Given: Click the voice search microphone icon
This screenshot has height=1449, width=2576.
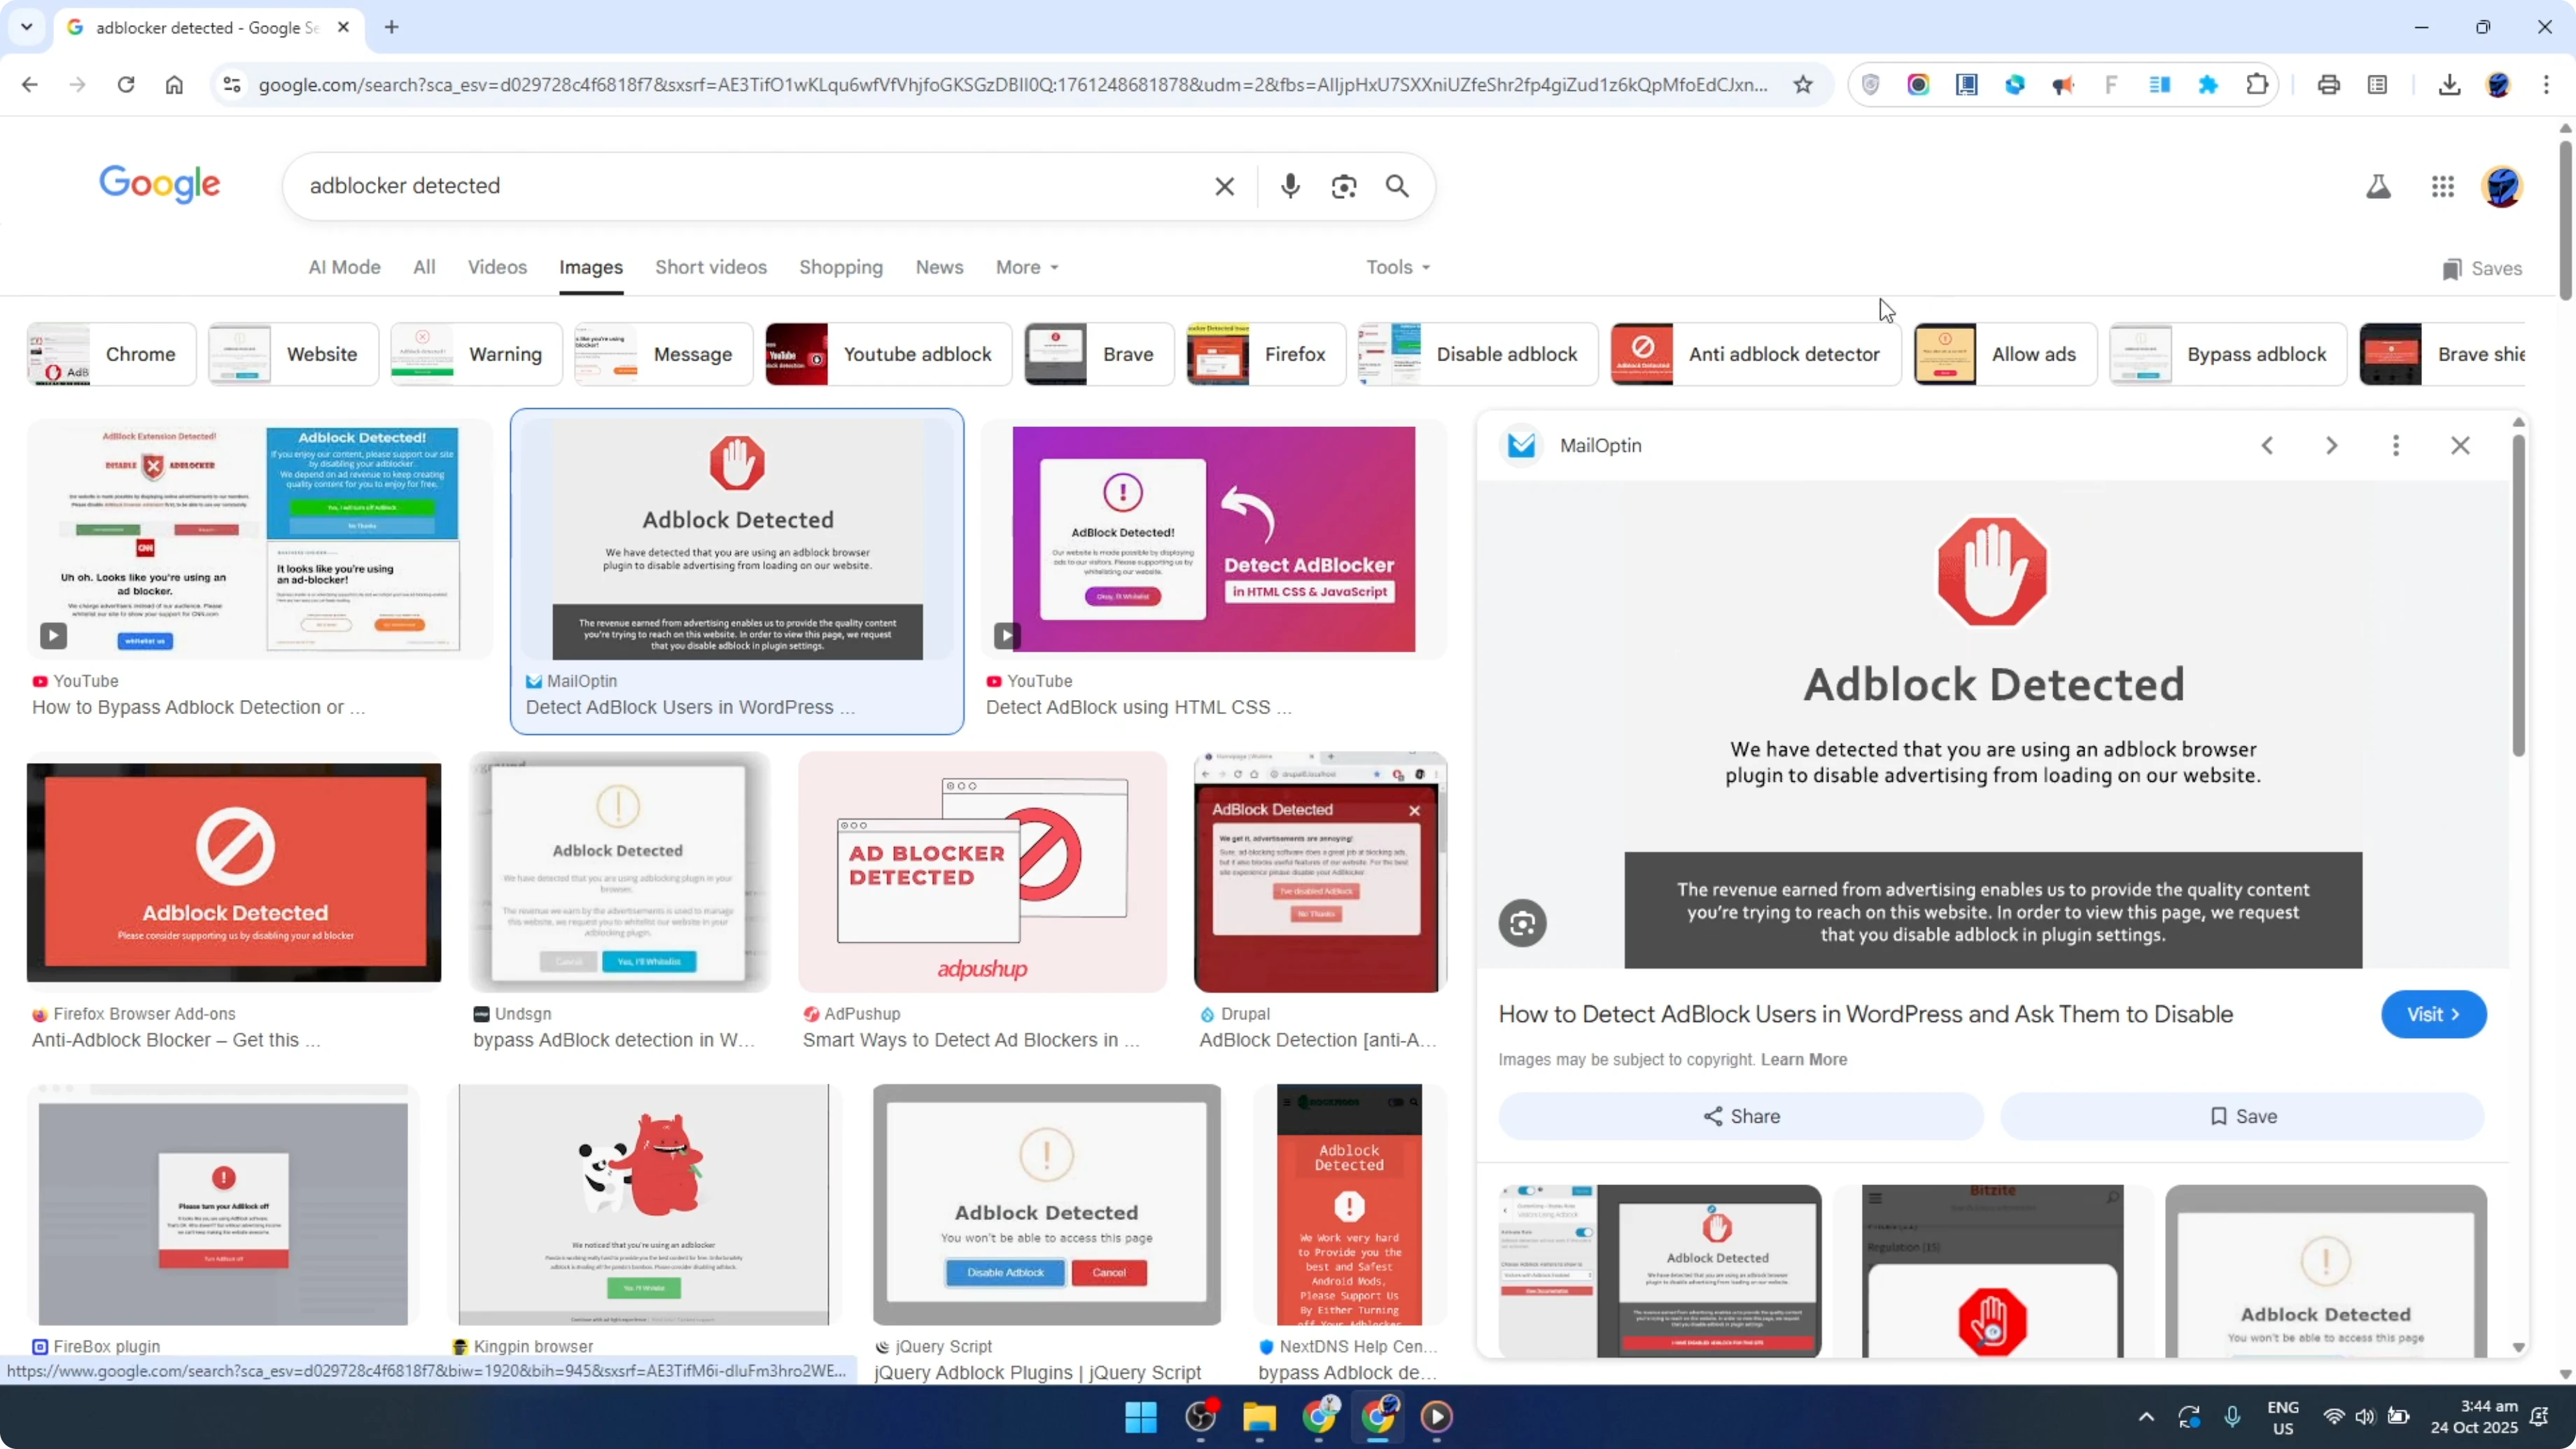Looking at the screenshot, I should pos(1290,186).
